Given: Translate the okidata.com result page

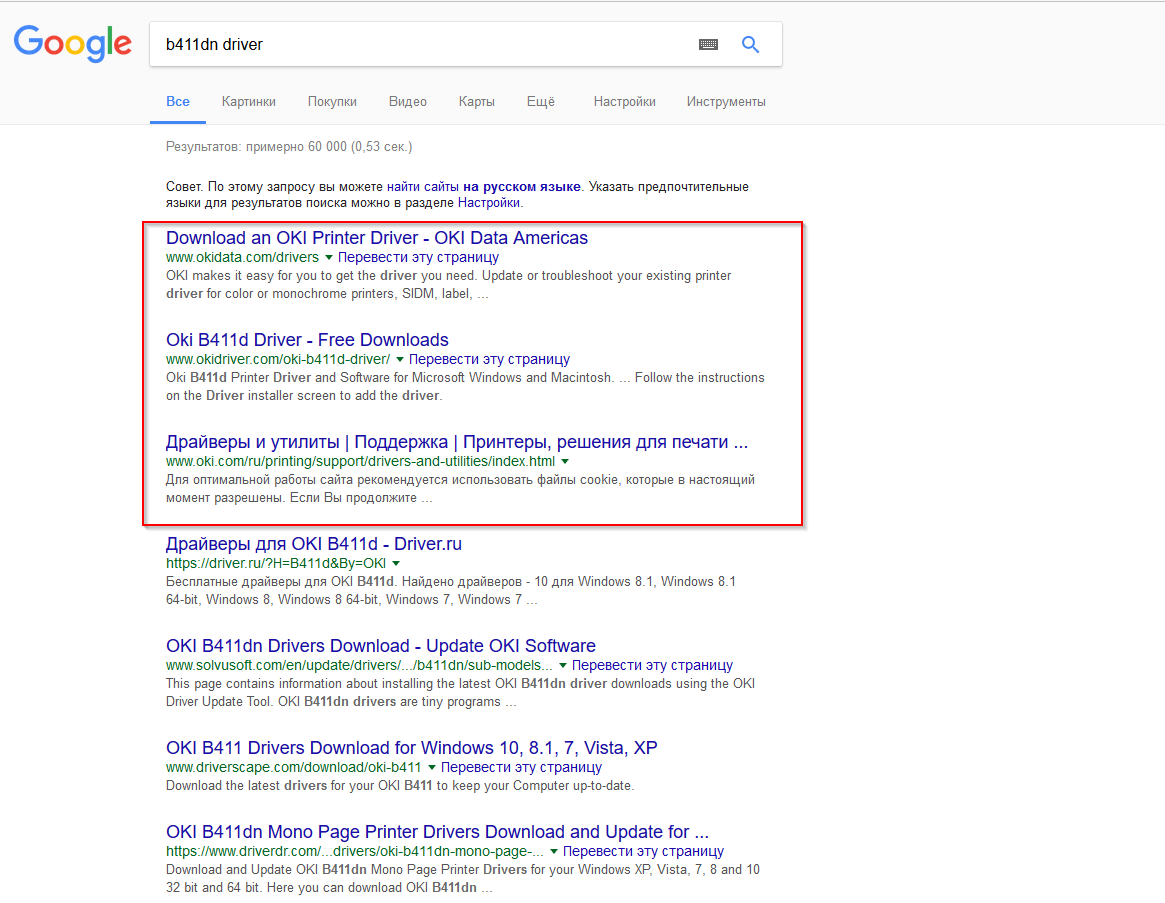Looking at the screenshot, I should click(418, 257).
